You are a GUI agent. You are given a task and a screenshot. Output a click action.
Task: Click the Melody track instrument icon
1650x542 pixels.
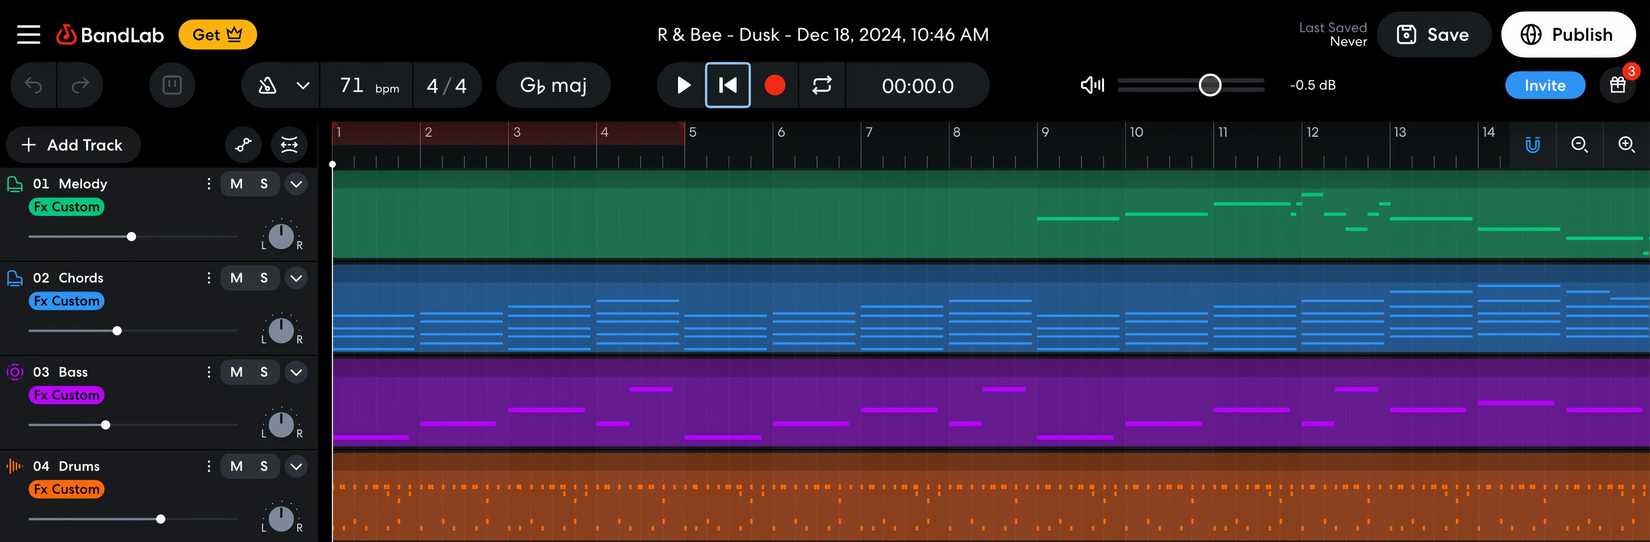click(x=15, y=184)
